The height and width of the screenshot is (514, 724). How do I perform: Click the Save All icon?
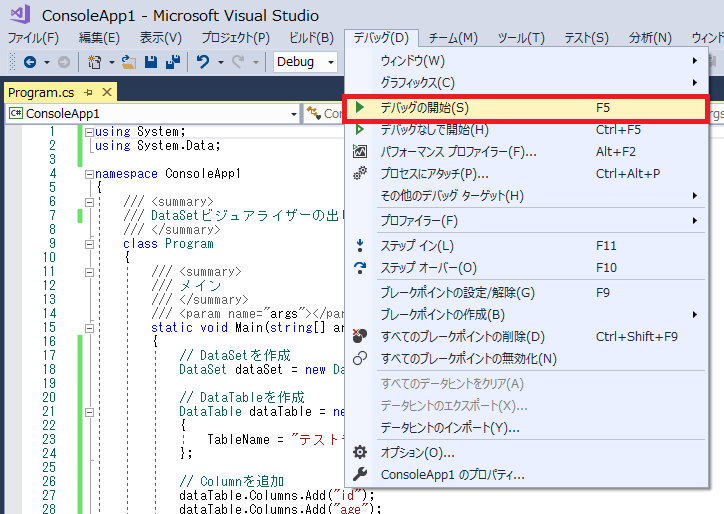(x=173, y=62)
